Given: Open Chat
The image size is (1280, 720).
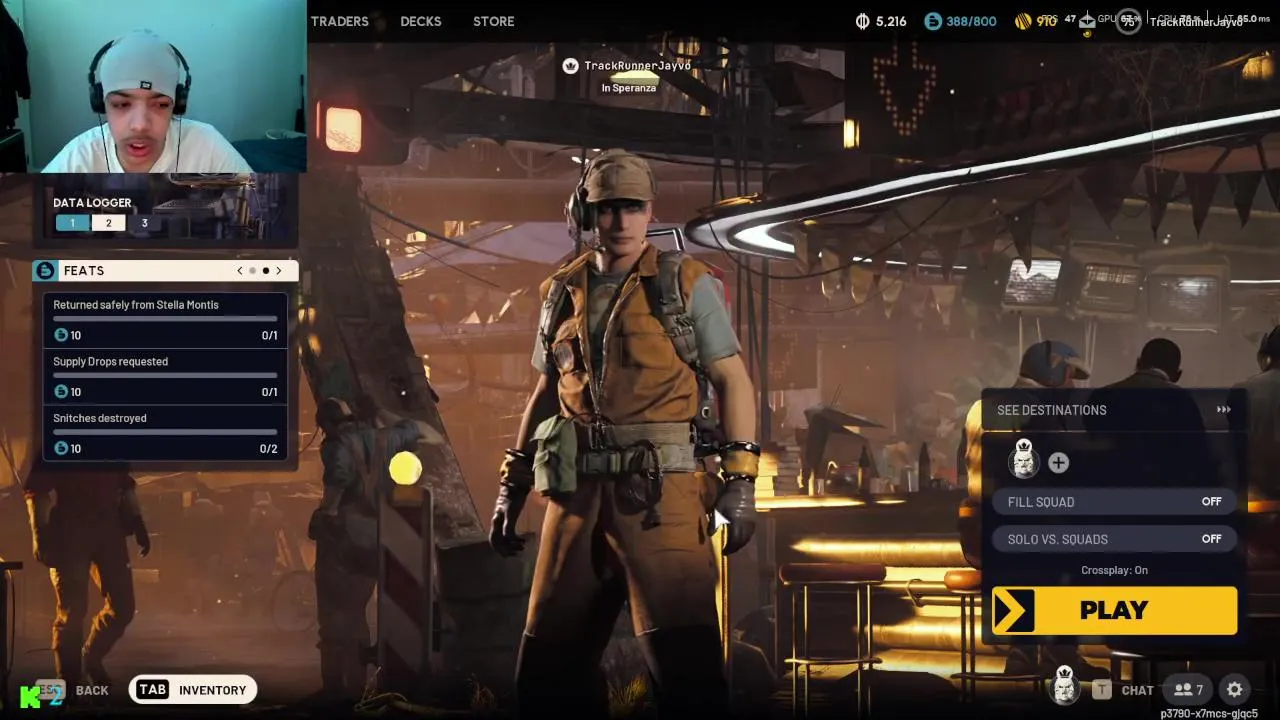Looking at the screenshot, I should (x=1137, y=690).
